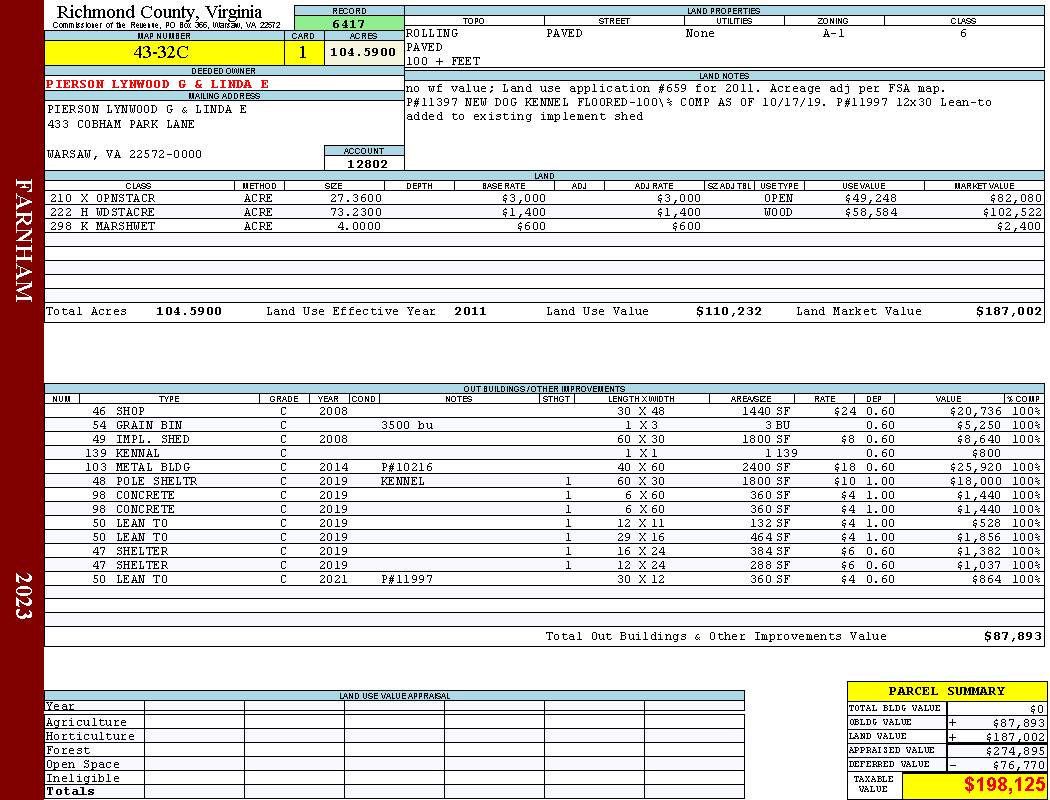Click use value $58,584
This screenshot has height=800, width=1050.
(x=871, y=212)
